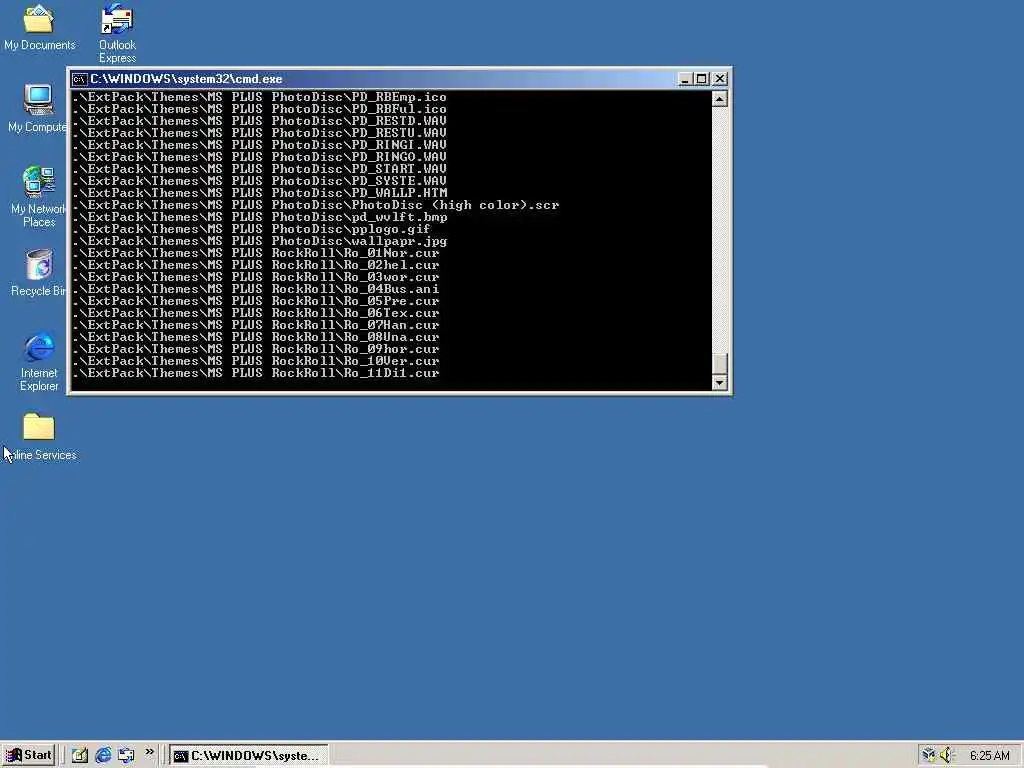
Task: Click the line ending in pd_wvlft.bmp
Action: 260,217
